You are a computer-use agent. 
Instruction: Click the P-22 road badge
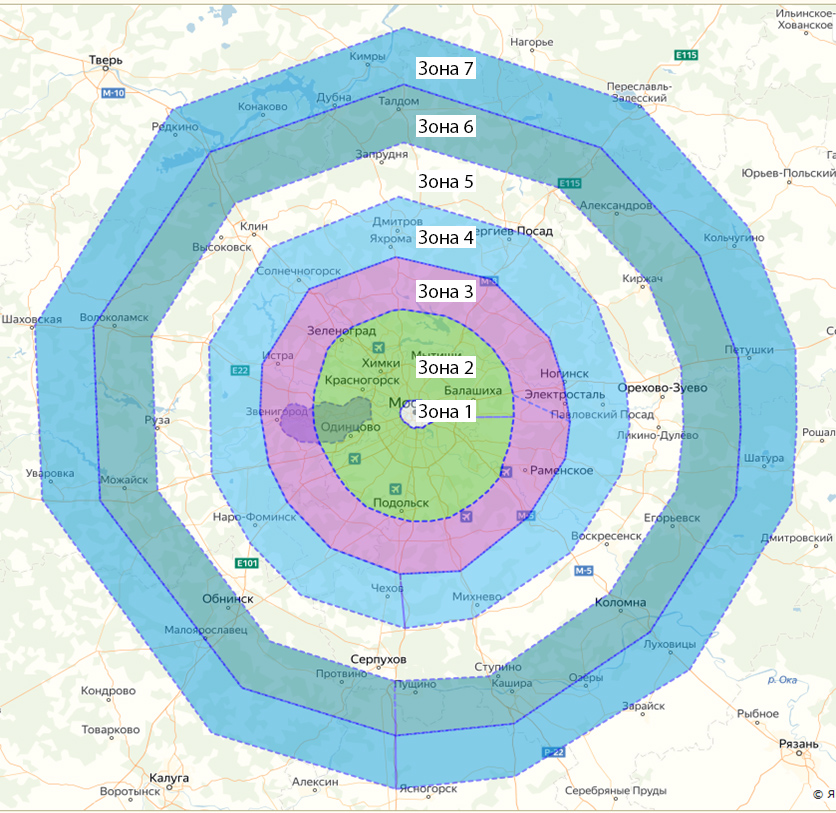(x=553, y=752)
